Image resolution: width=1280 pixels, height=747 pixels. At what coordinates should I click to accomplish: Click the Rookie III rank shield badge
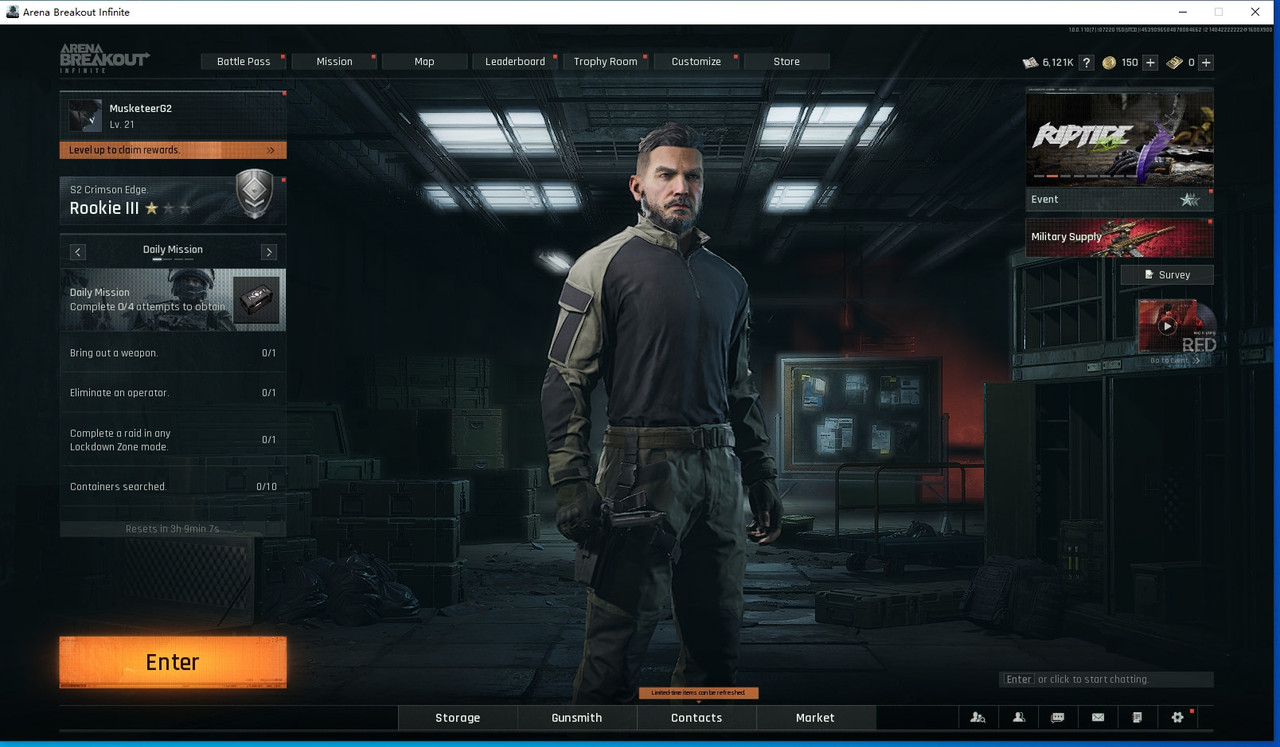click(254, 194)
